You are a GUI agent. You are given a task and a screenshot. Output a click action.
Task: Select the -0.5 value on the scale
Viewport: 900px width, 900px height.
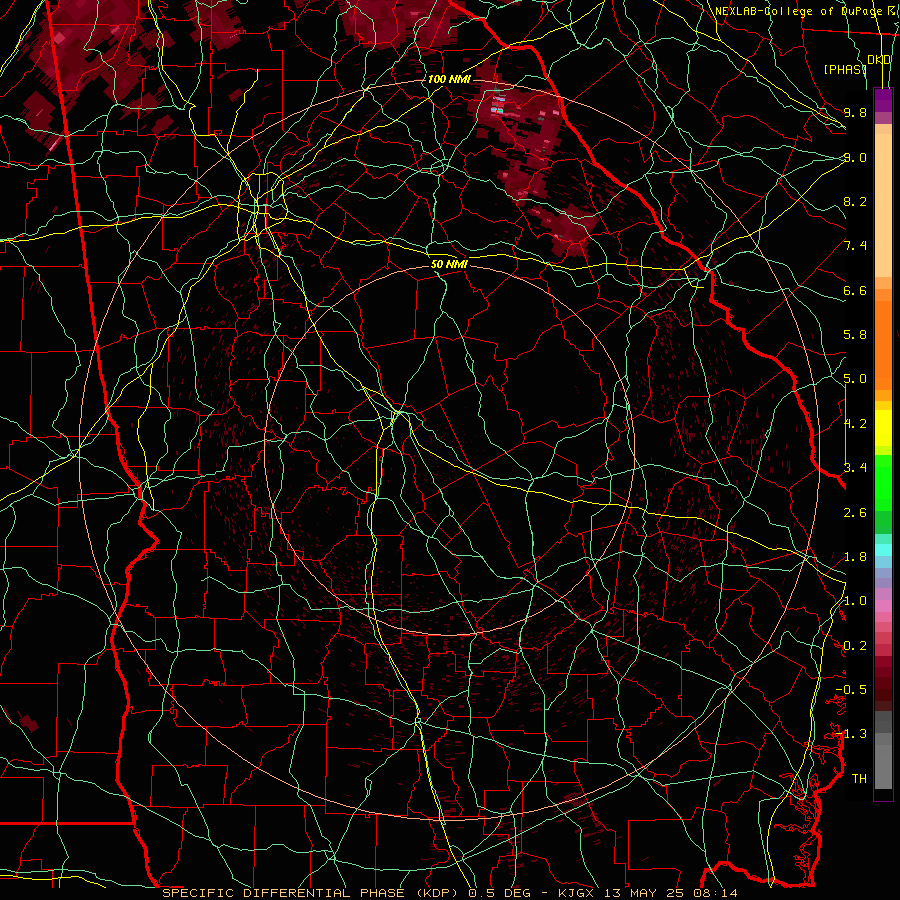point(851,689)
